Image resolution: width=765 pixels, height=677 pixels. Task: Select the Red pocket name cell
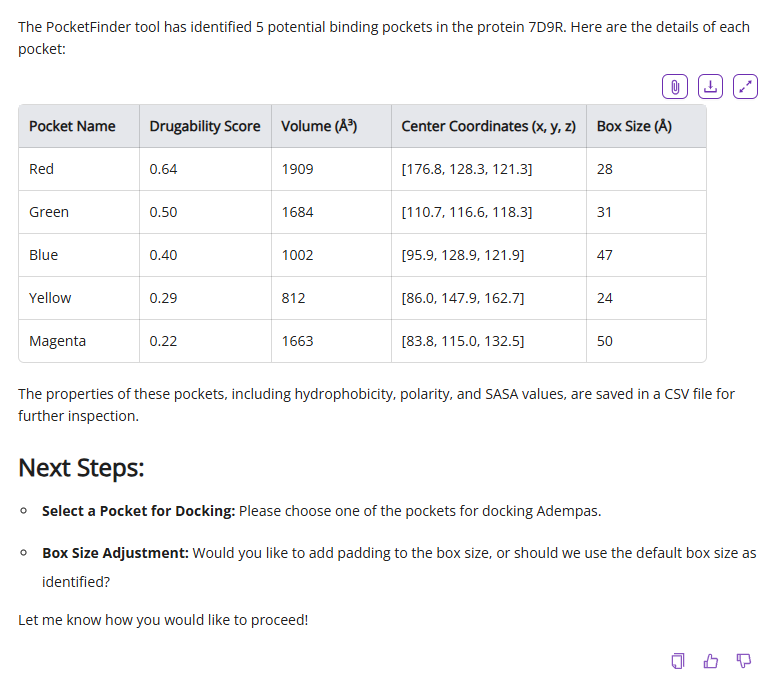coord(42,169)
